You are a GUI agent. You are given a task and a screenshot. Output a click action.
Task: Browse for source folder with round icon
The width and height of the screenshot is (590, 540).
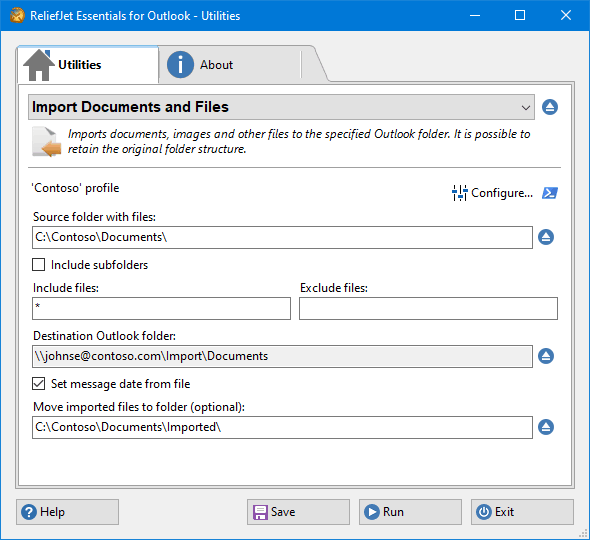(546, 237)
